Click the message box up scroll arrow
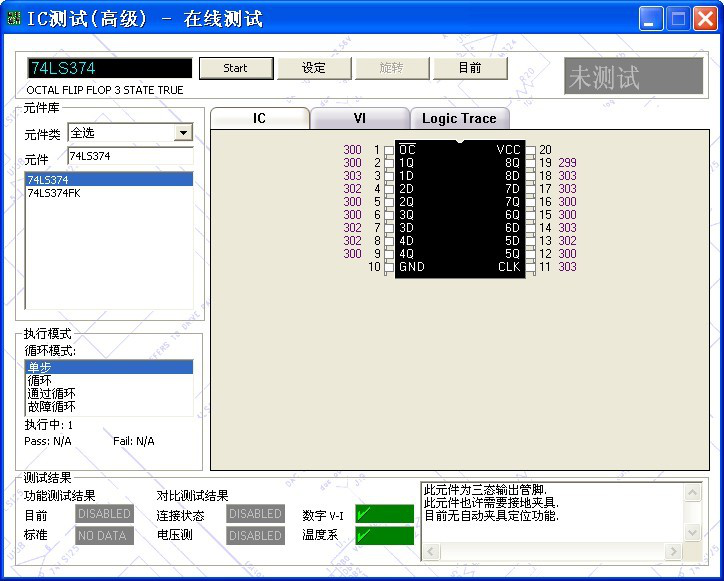Screen dimensions: 724x581 (692, 492)
